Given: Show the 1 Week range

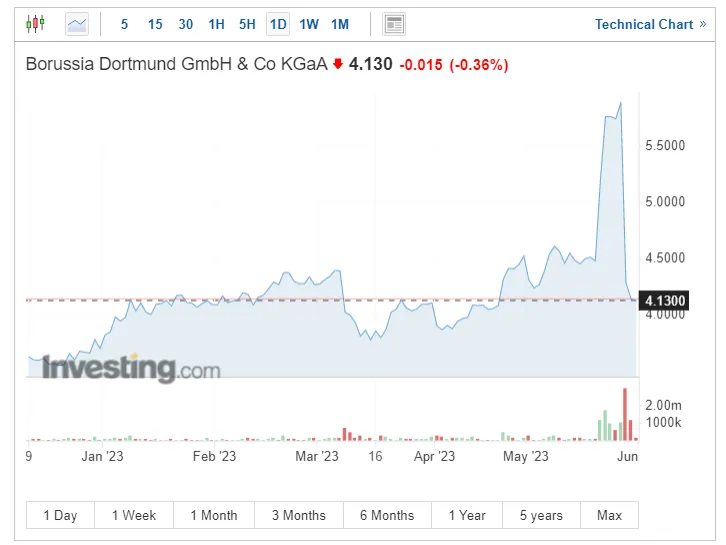Looking at the screenshot, I should (x=134, y=515).
